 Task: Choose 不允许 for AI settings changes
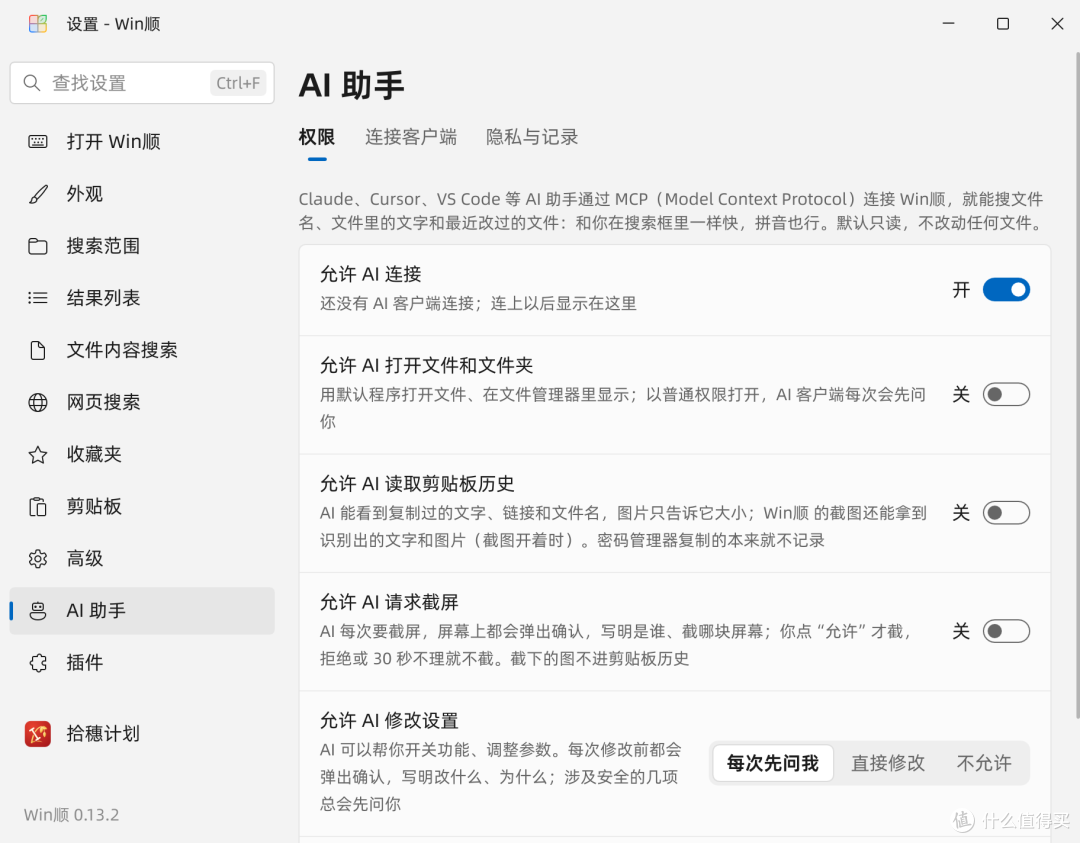pyautogui.click(x=984, y=763)
